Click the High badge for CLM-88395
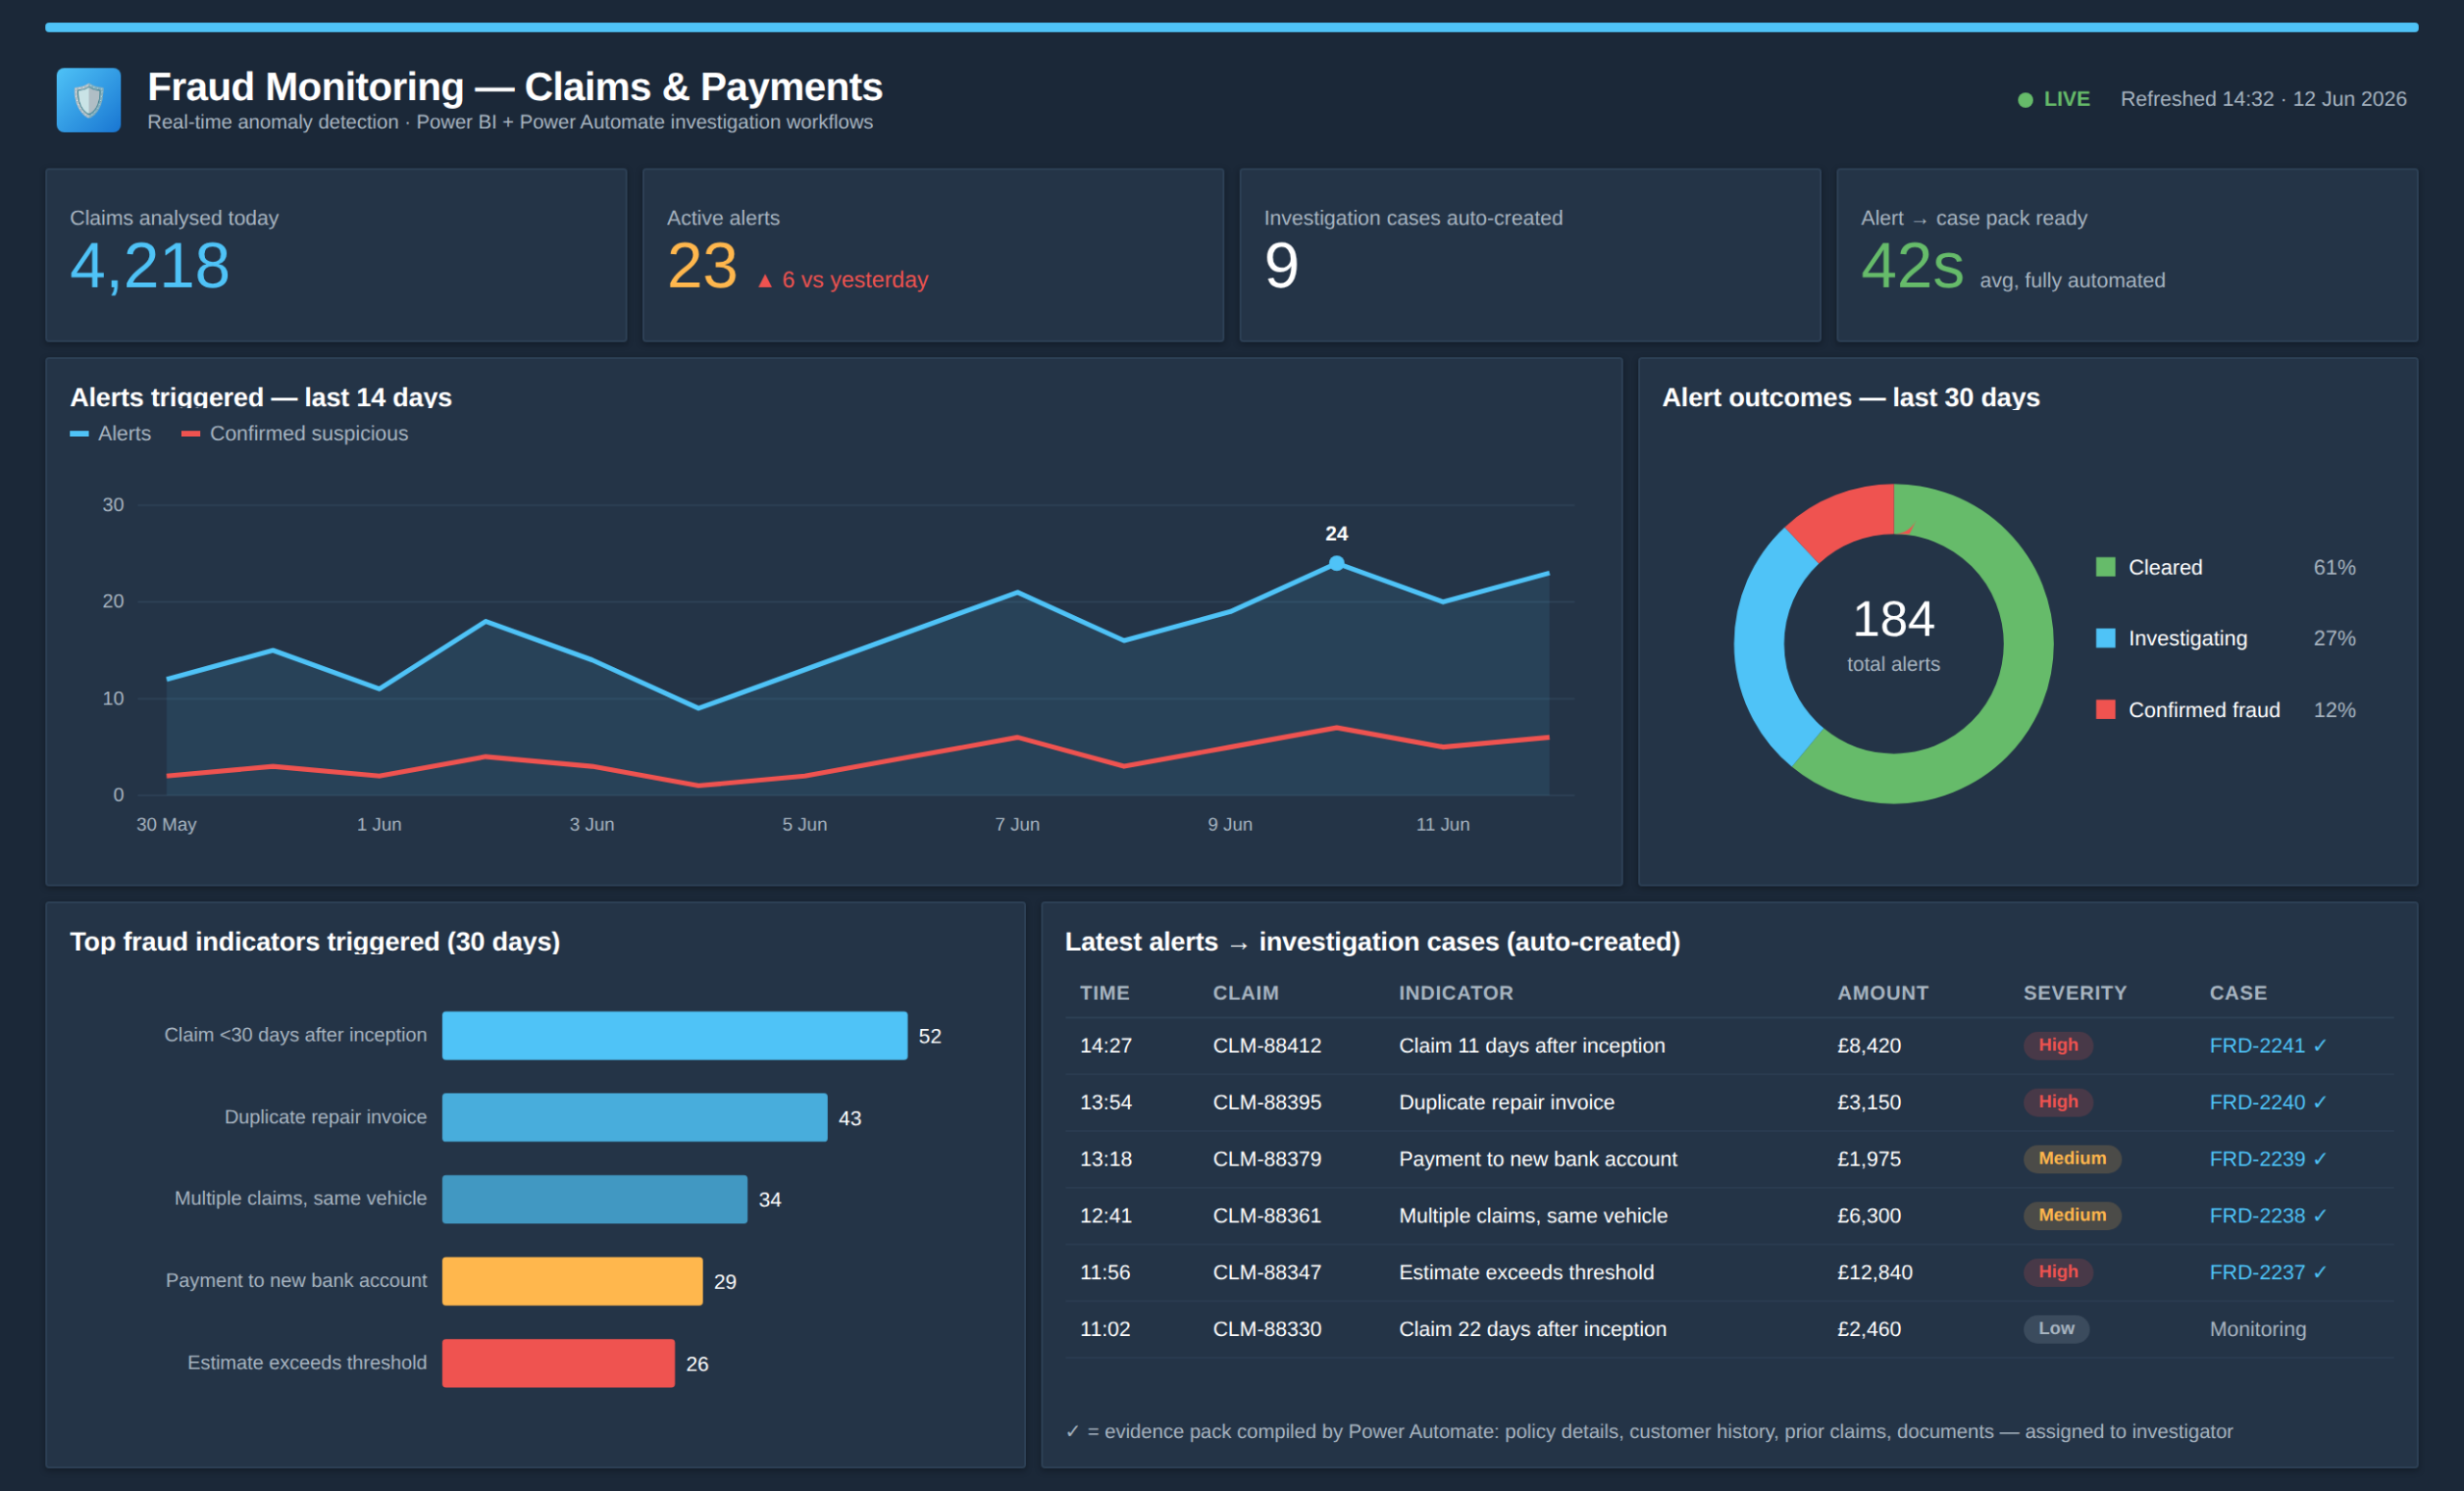Image resolution: width=2464 pixels, height=1491 pixels. point(2058,1102)
